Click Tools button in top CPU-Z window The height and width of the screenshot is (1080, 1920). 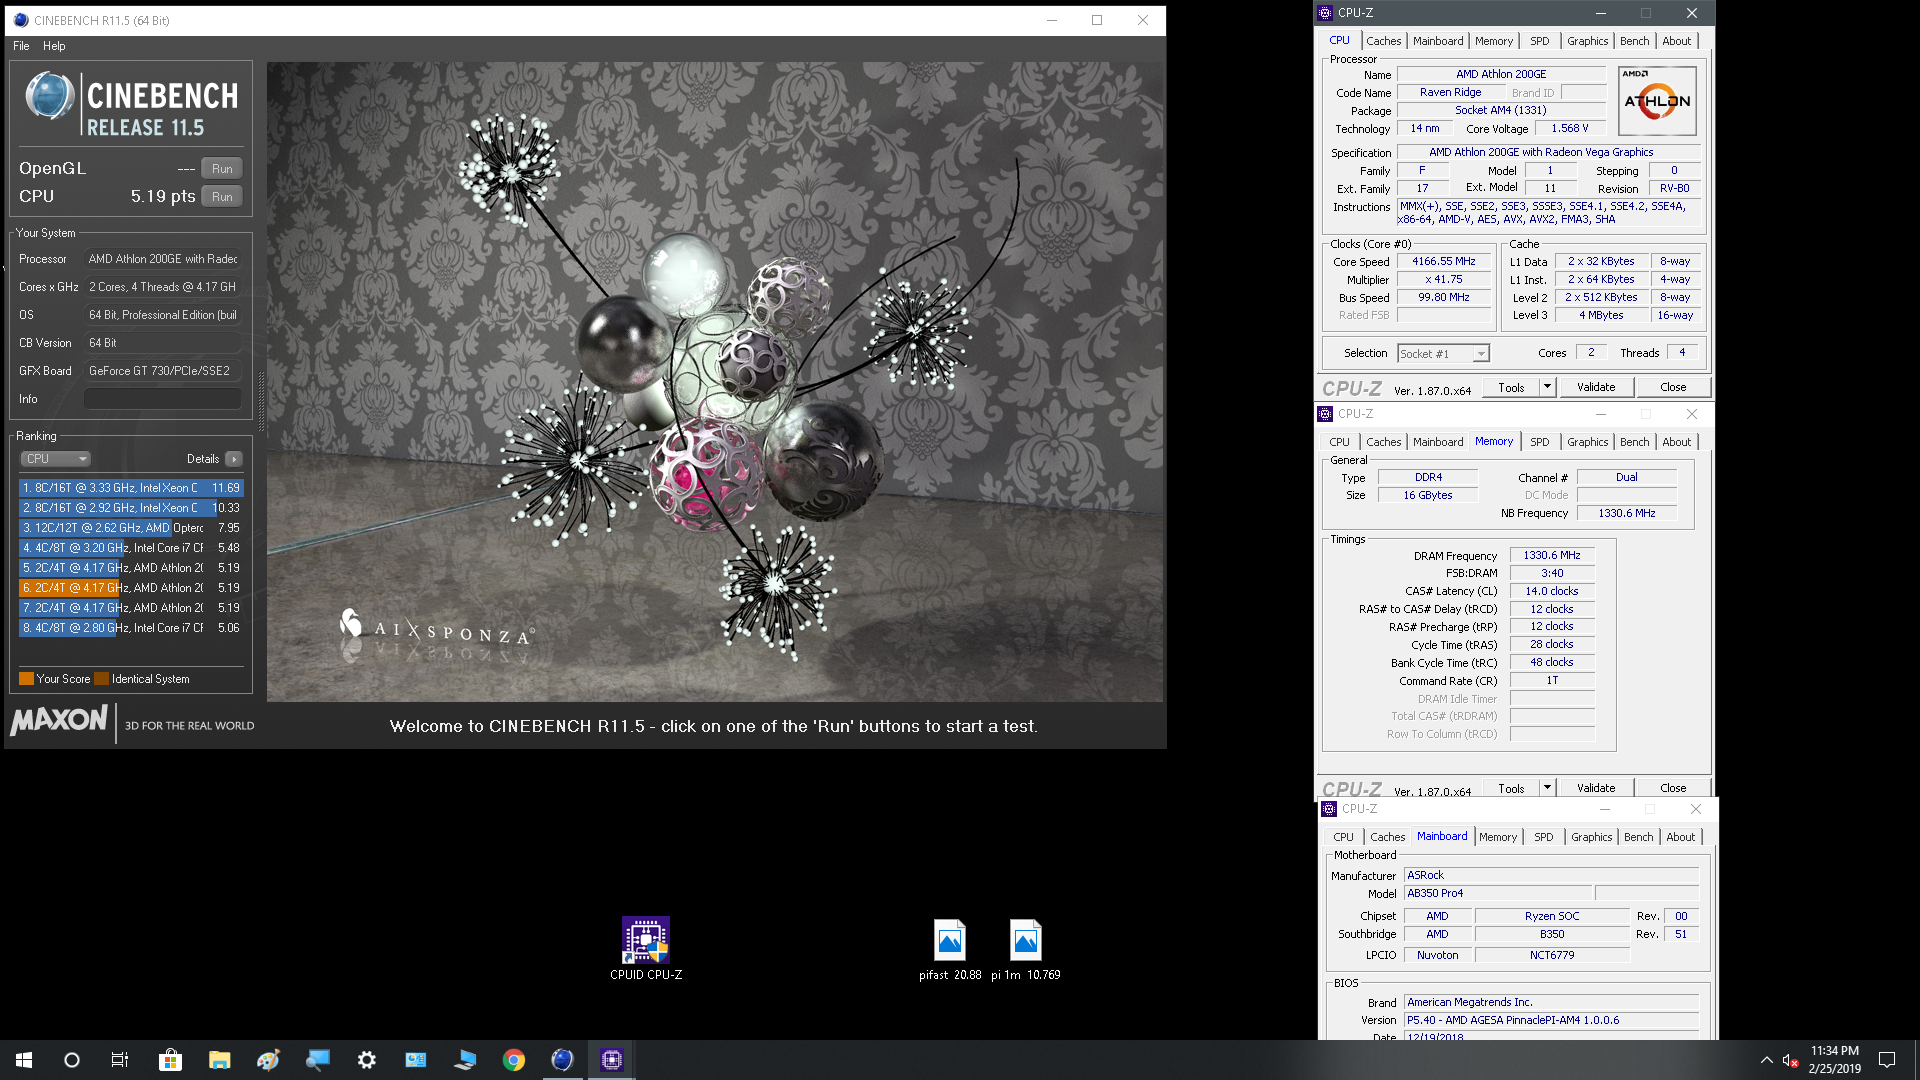(x=1511, y=387)
